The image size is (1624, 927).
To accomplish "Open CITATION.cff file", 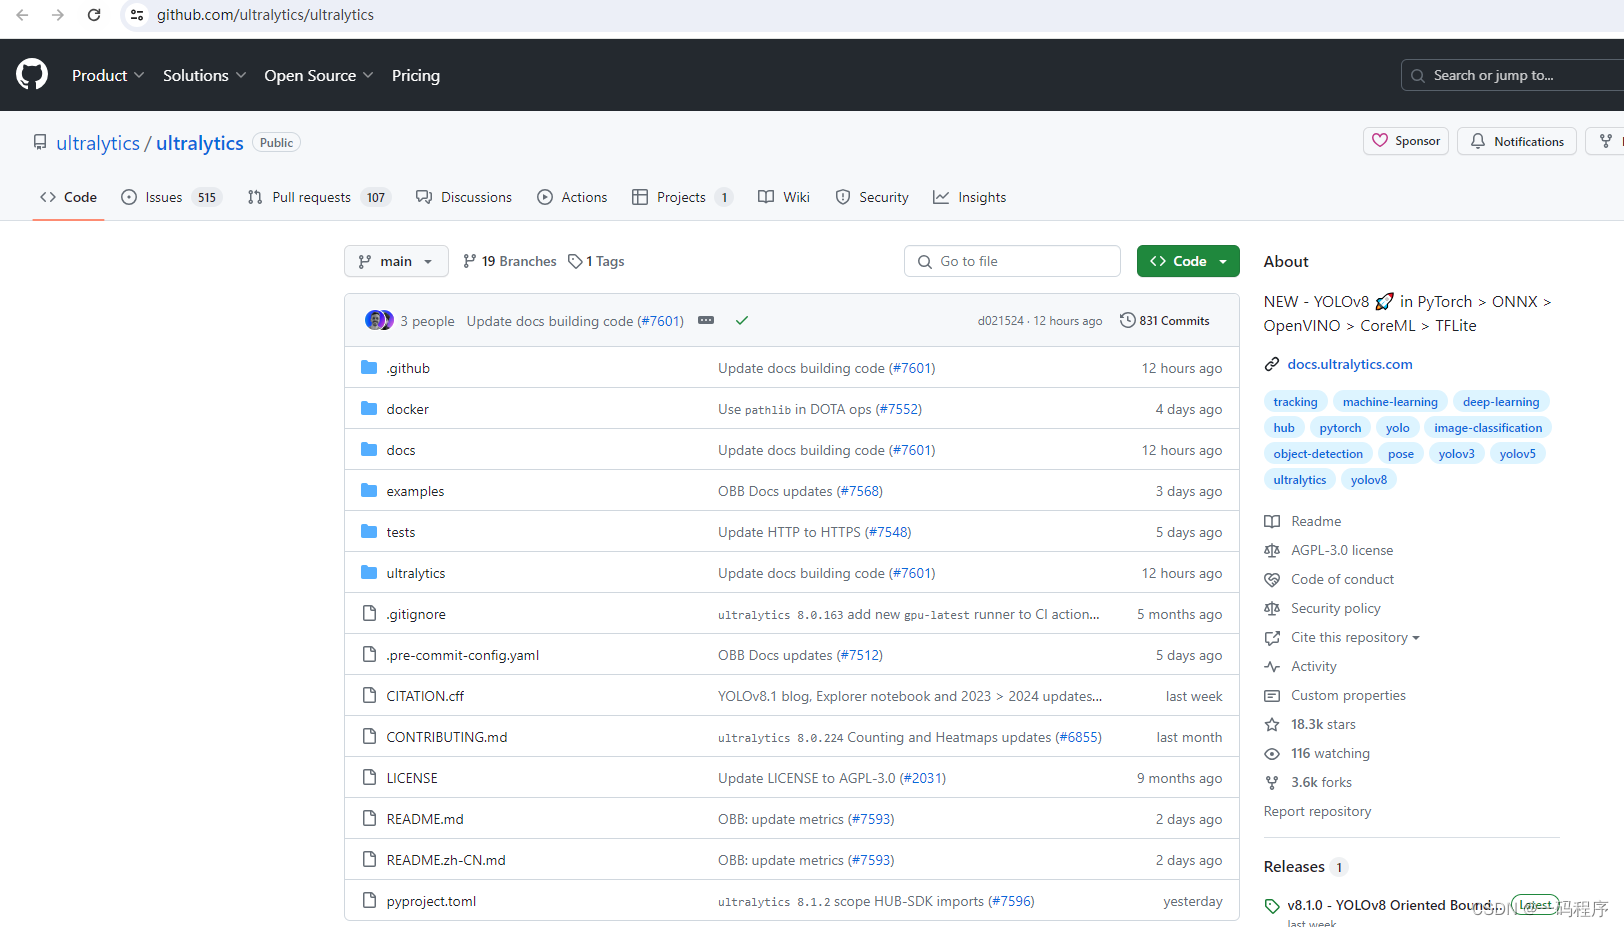I will [x=425, y=696].
